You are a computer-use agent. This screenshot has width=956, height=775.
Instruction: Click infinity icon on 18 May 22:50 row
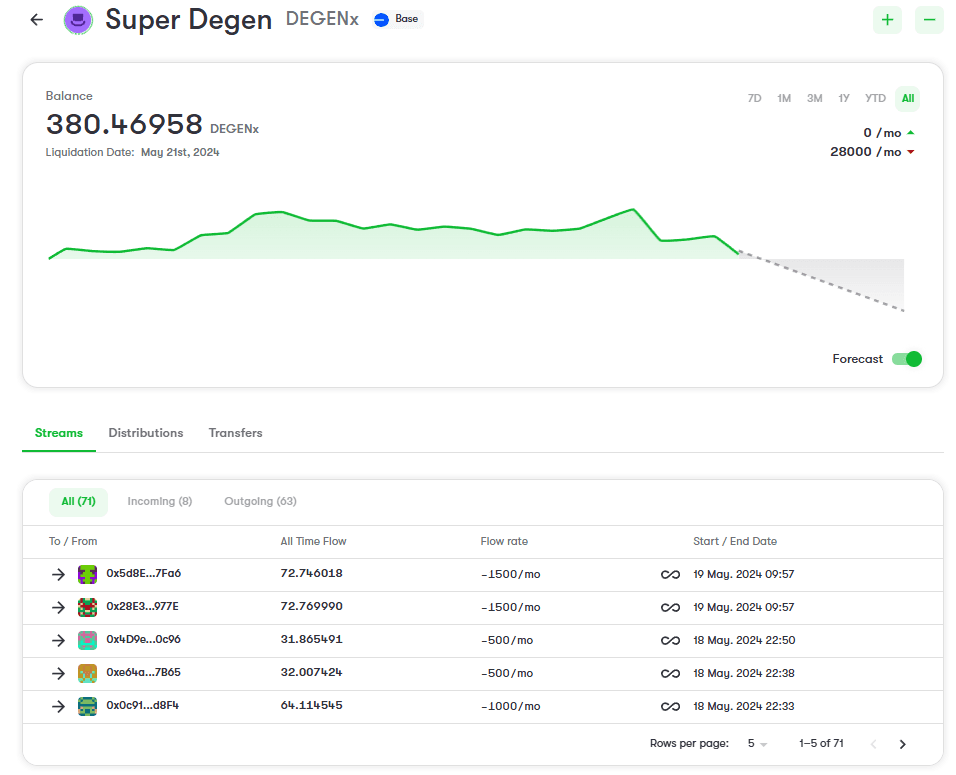pyautogui.click(x=670, y=640)
